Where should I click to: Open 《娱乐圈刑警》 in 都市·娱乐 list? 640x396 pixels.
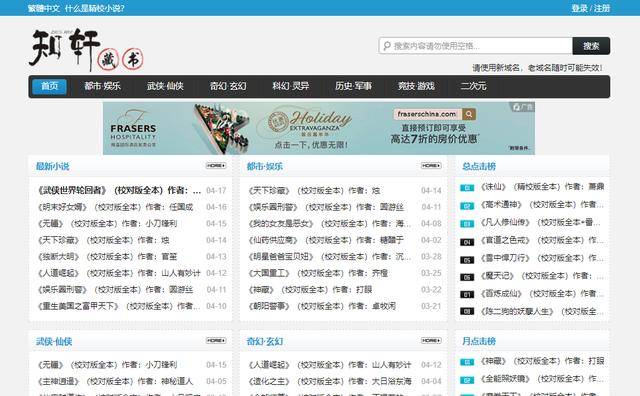(x=326, y=207)
